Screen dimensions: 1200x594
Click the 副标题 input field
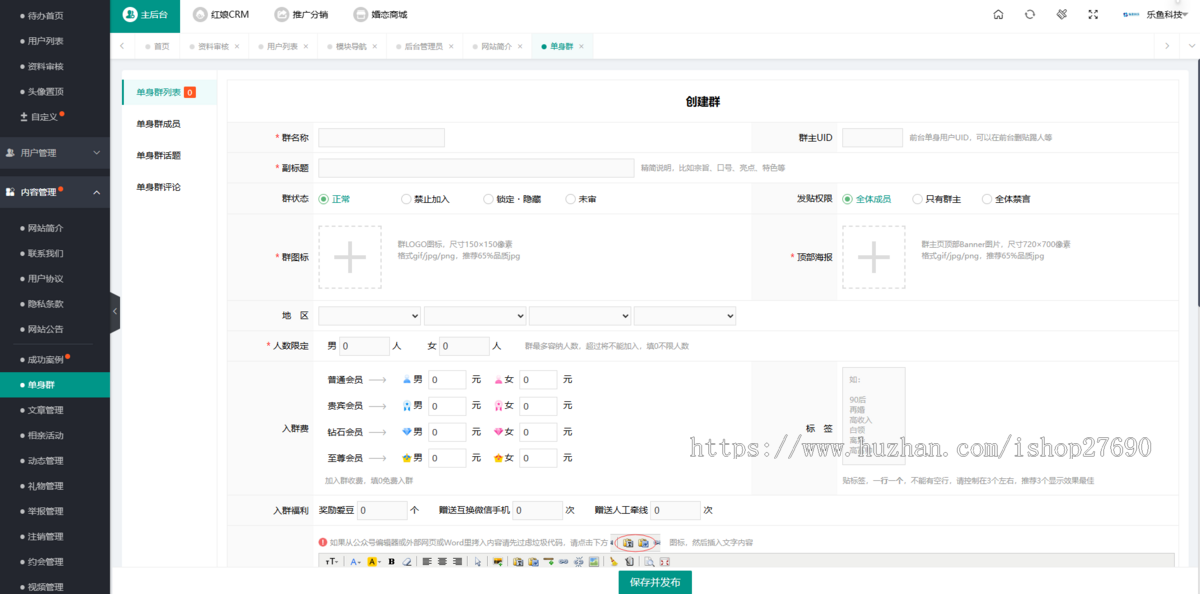pos(476,168)
